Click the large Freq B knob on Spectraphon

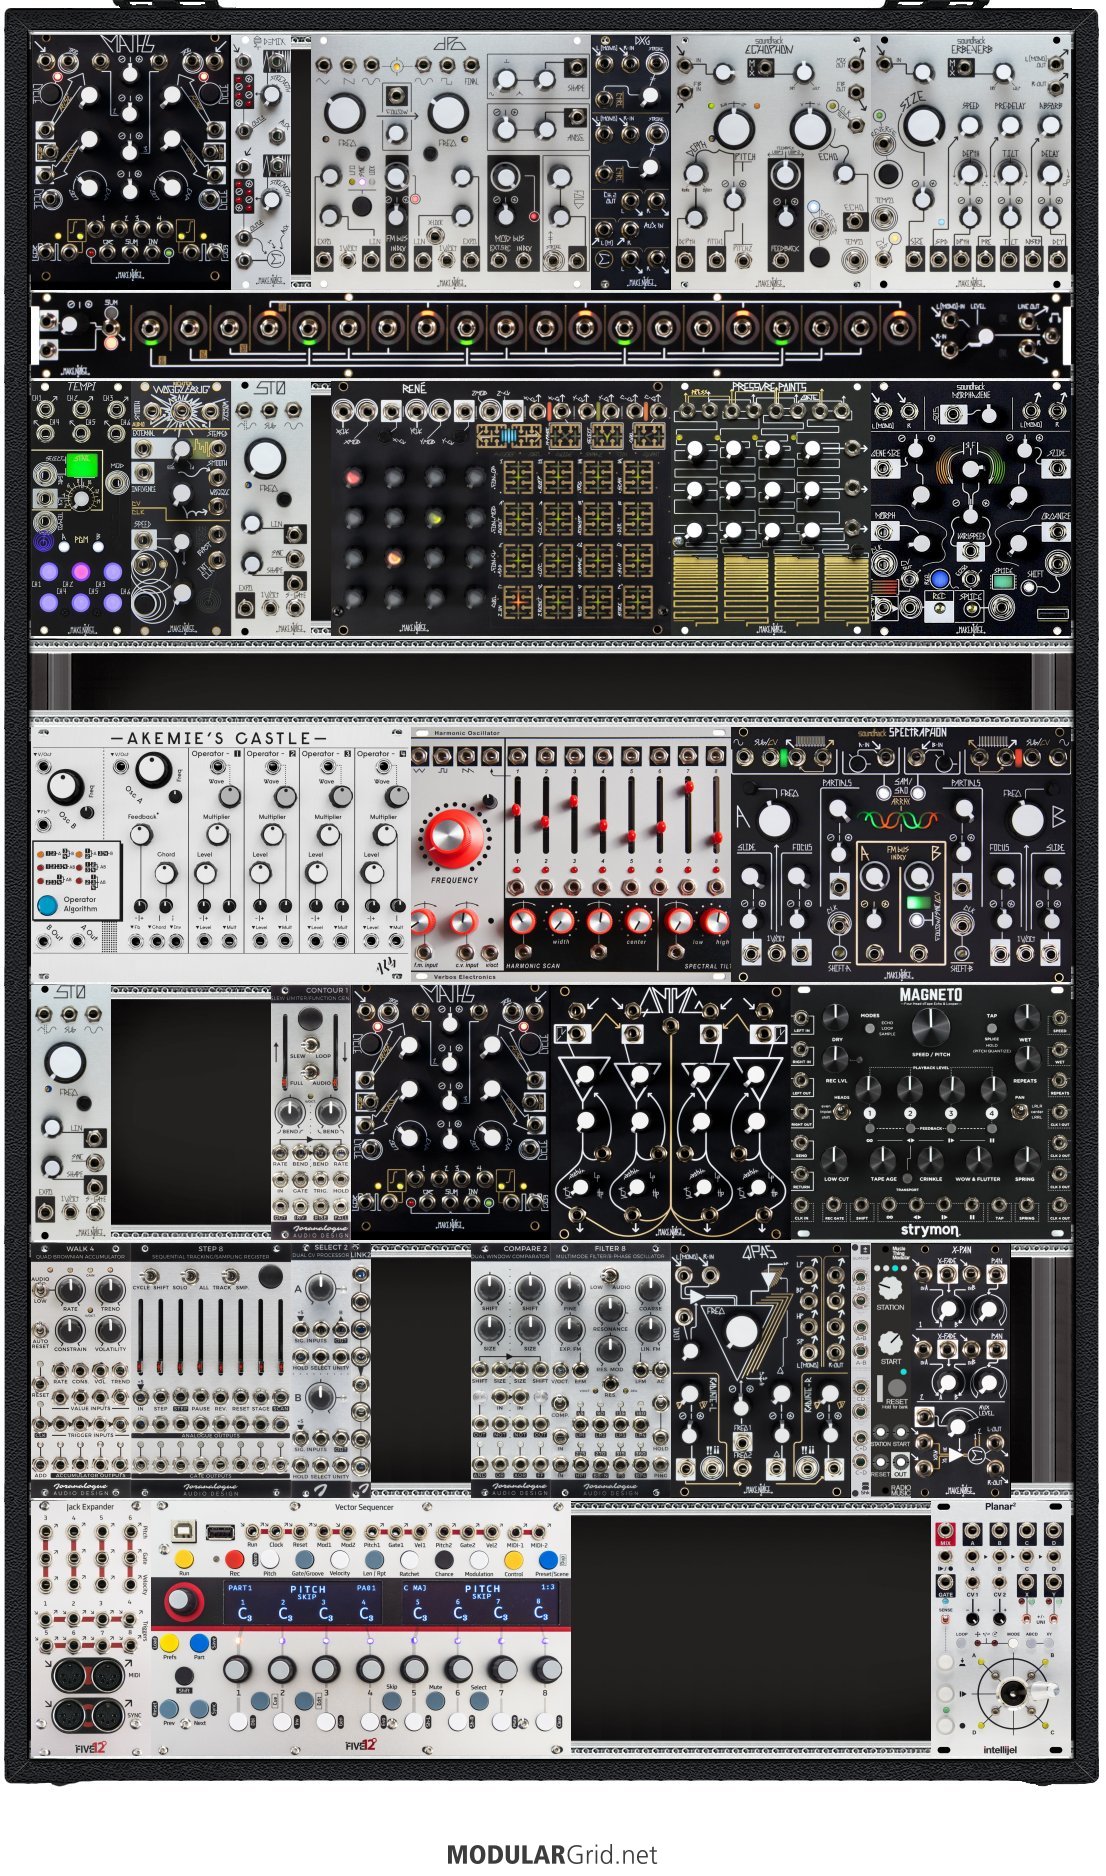point(1027,819)
